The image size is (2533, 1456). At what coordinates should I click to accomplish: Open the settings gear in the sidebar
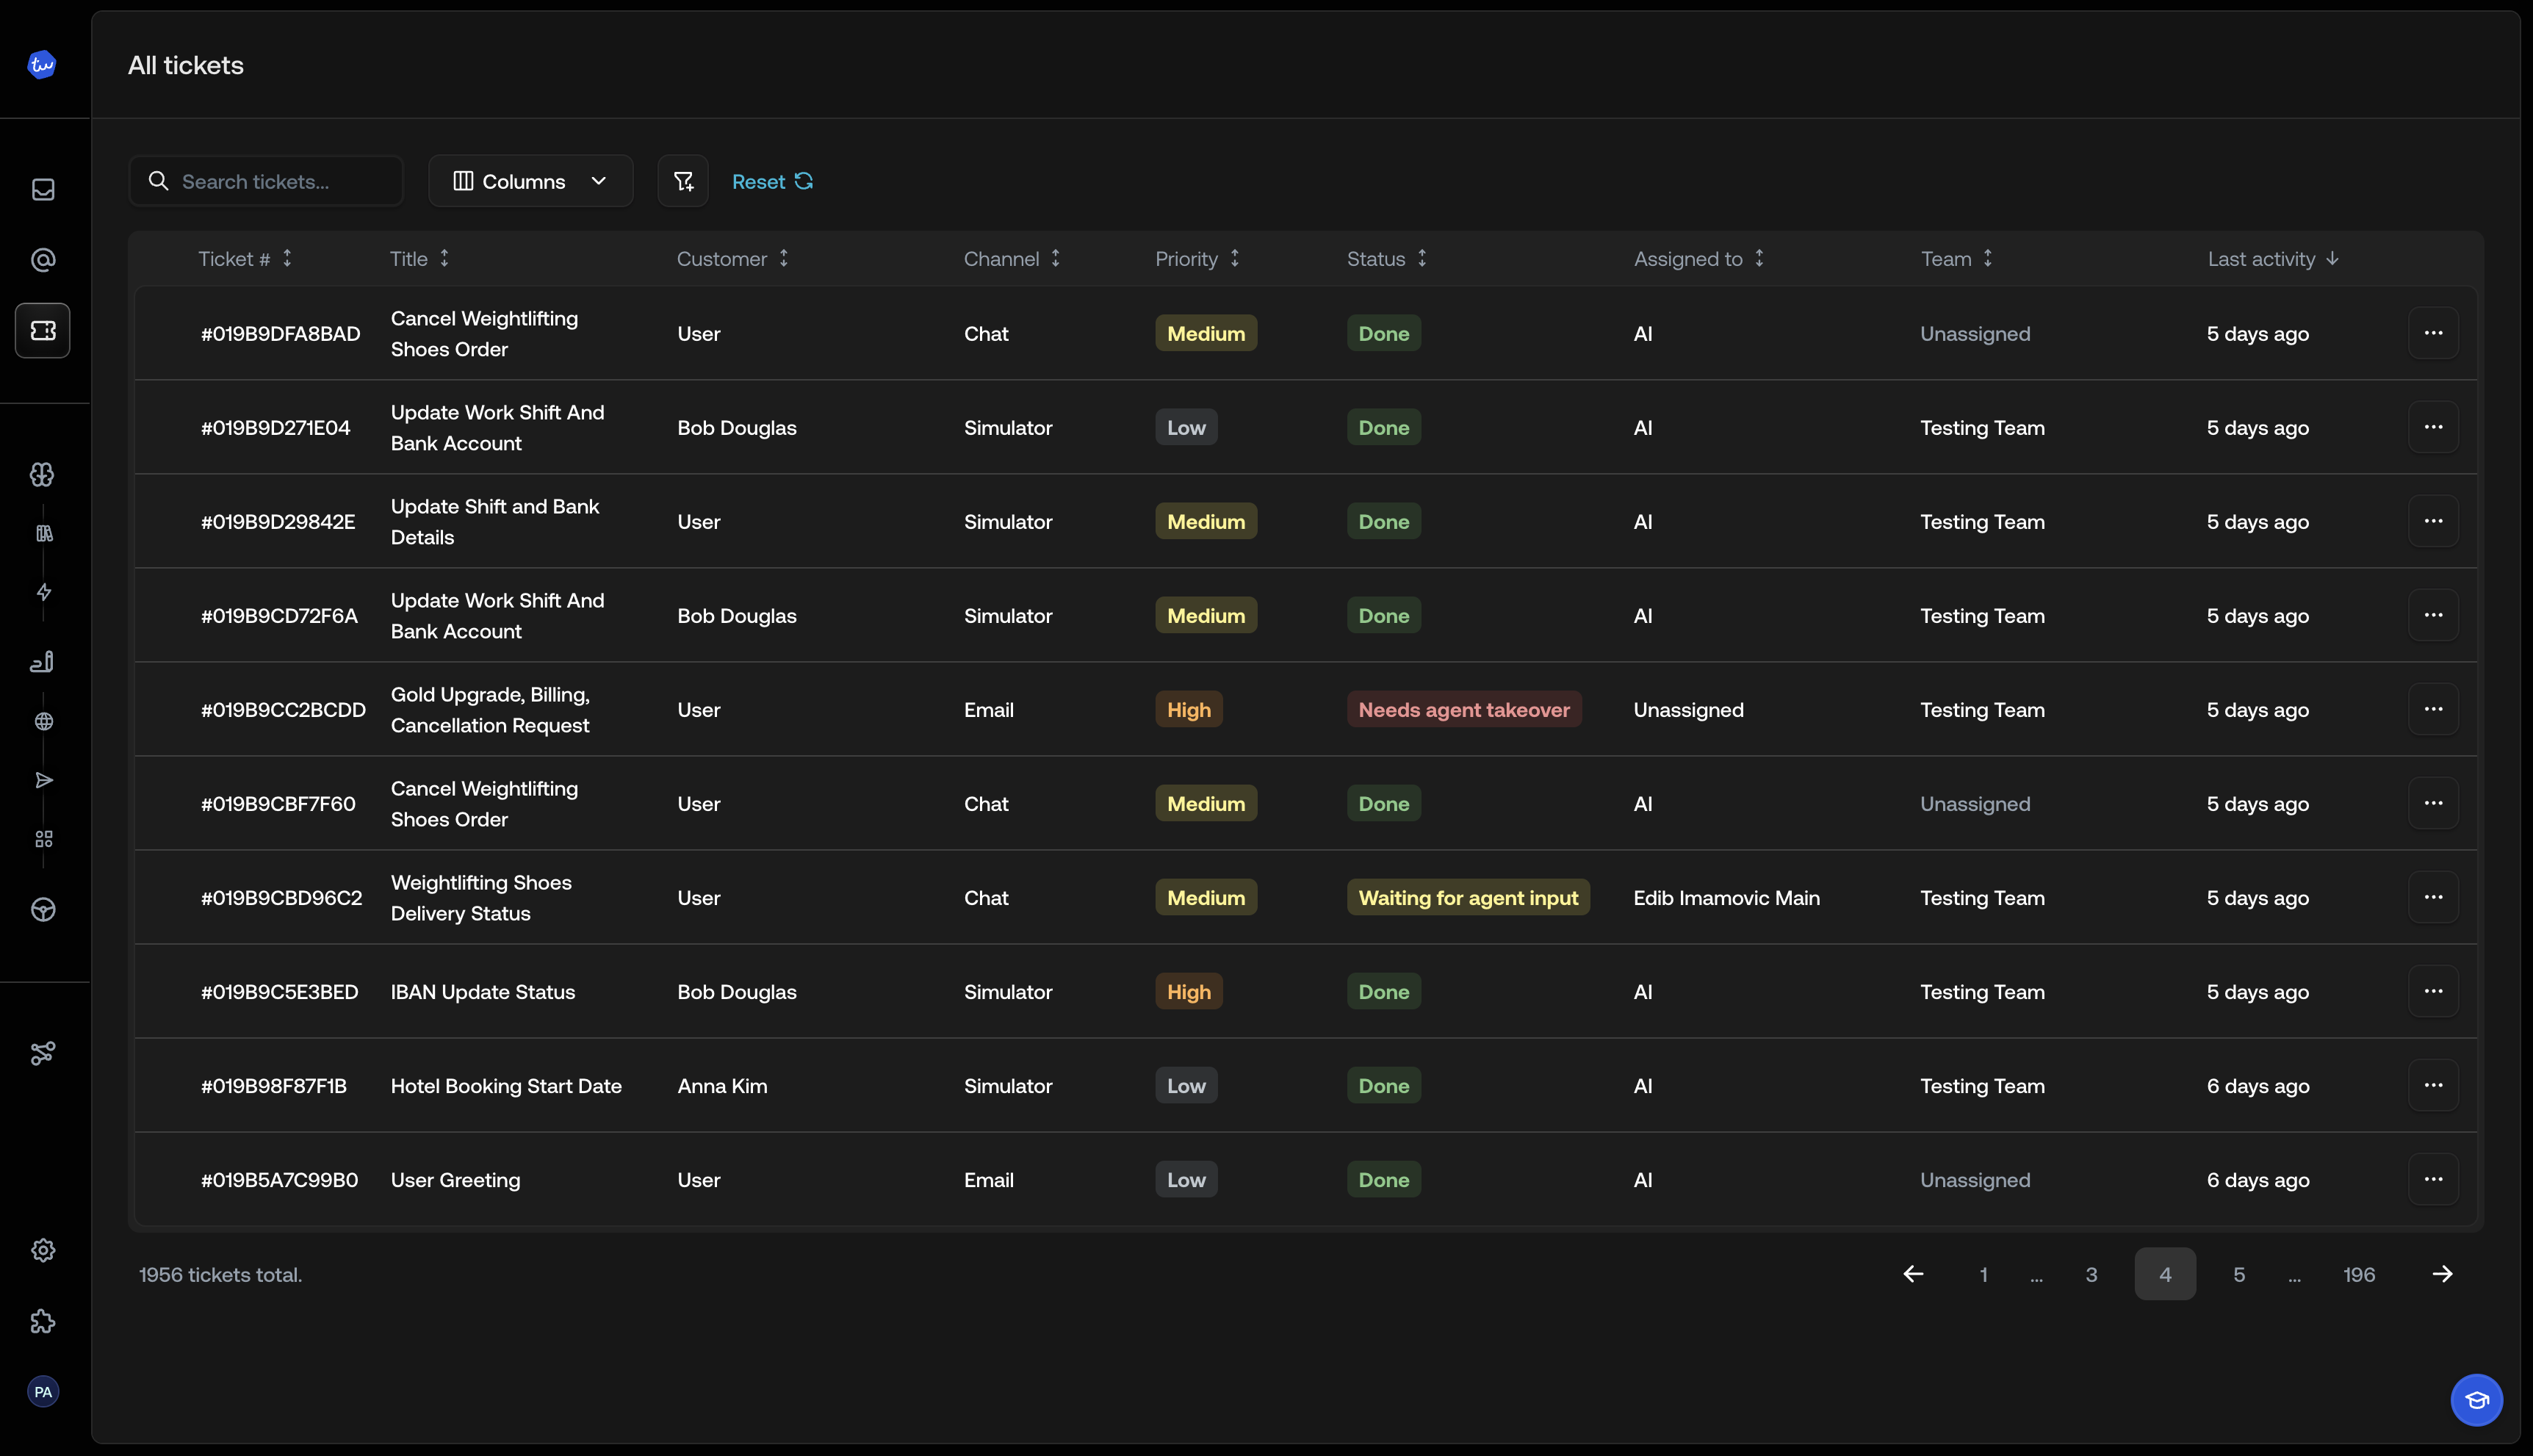[42, 1250]
